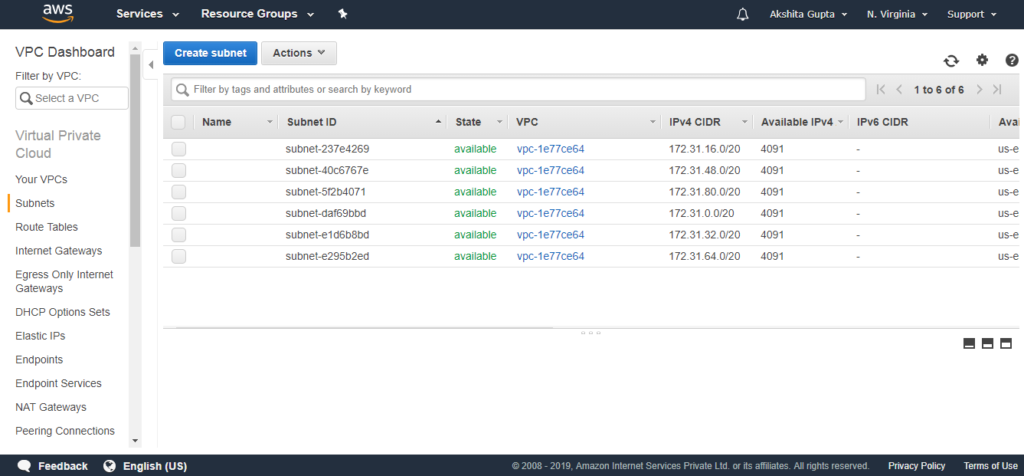Viewport: 1024px width, 476px height.
Task: Open the Services dropdown
Action: pos(148,14)
